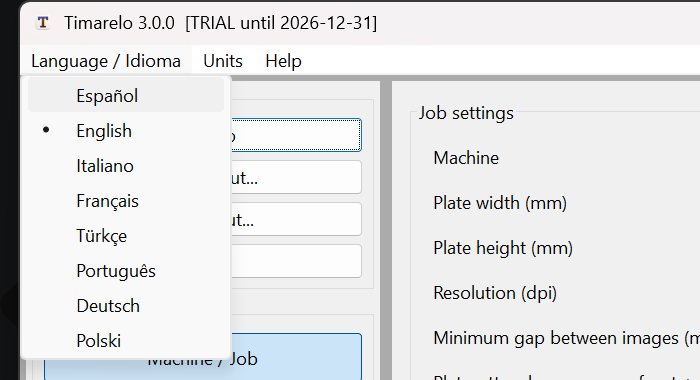Select Español language option

point(126,96)
